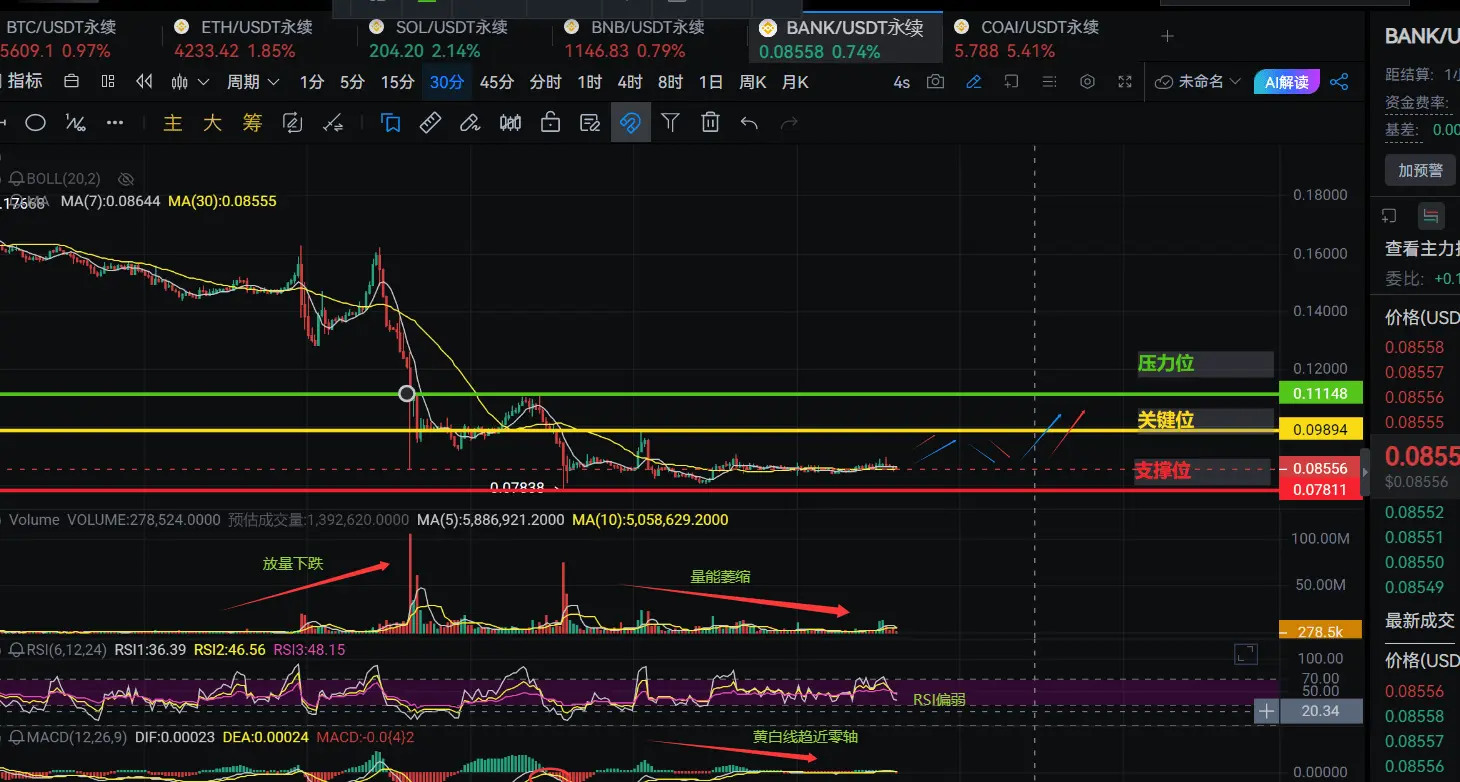Select the ruler measure tool
Screen dimensions: 1460x782
(x=430, y=123)
